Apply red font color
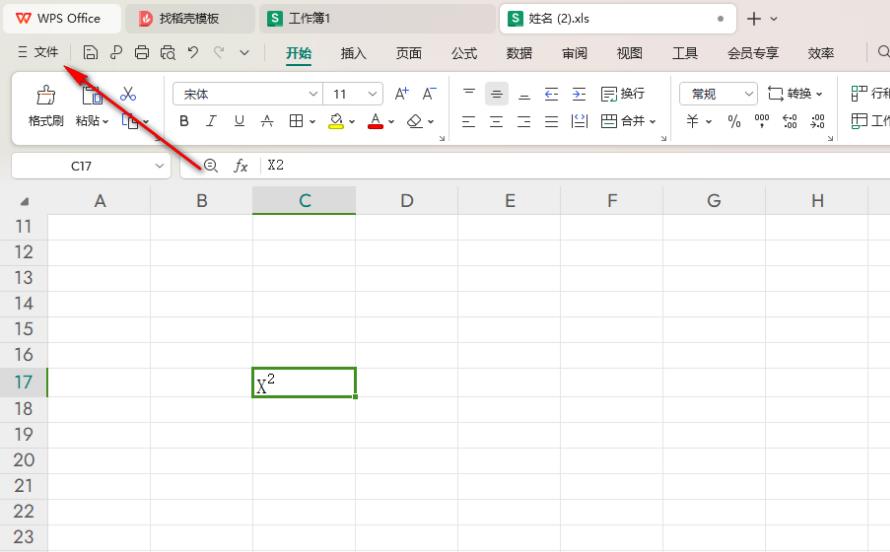This screenshot has height=552, width=890. click(375, 121)
